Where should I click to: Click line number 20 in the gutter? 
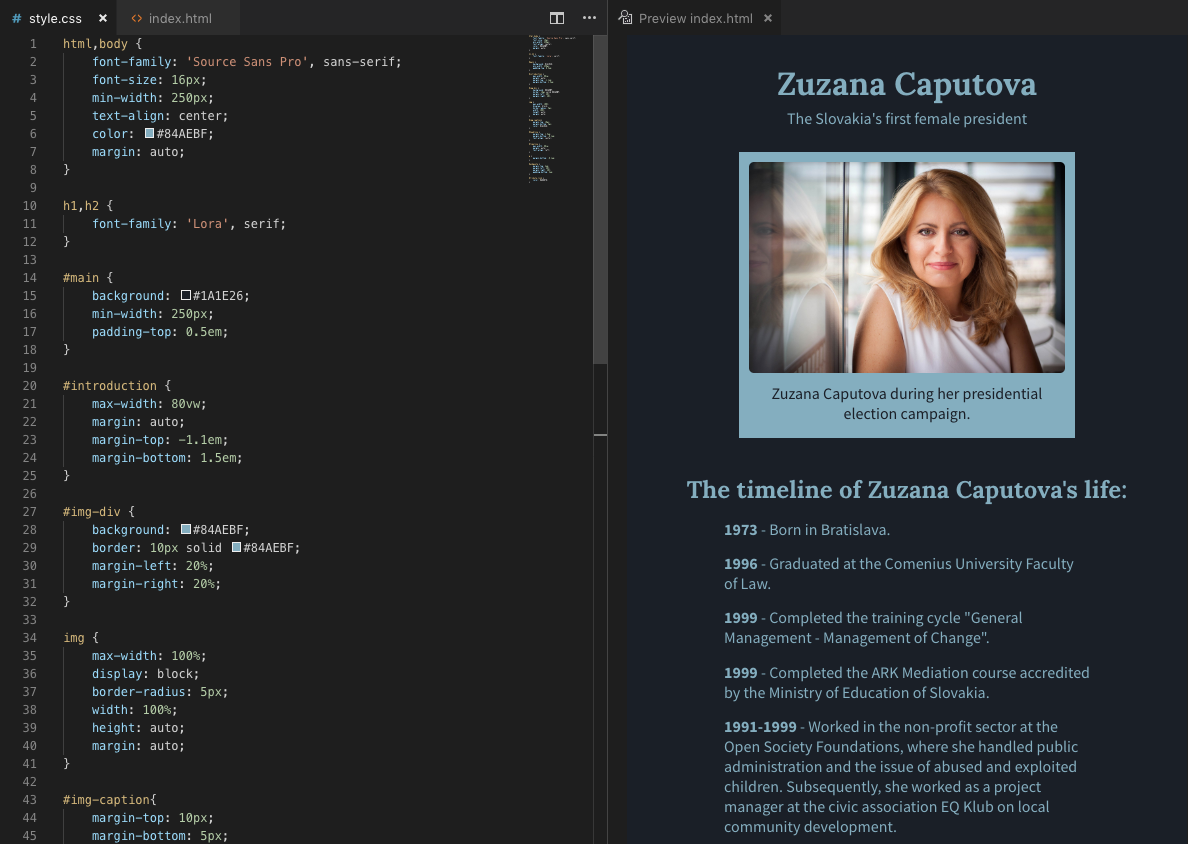pos(29,385)
